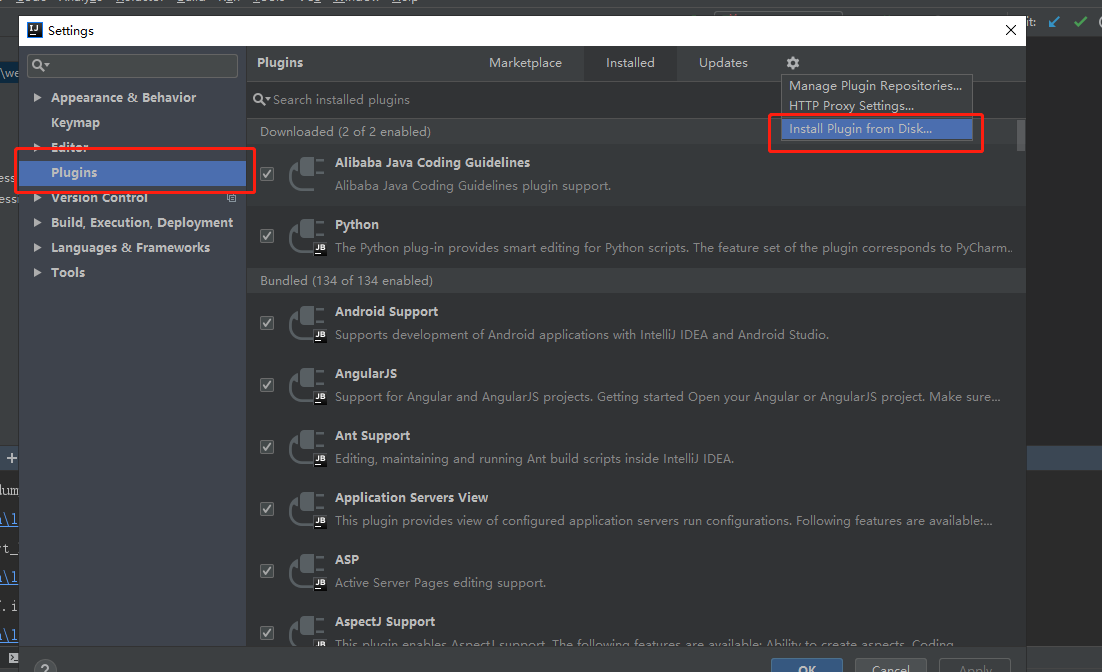Choose Manage Plugin Repositories menu entry
Screen dimensions: 1102x672
(876, 86)
